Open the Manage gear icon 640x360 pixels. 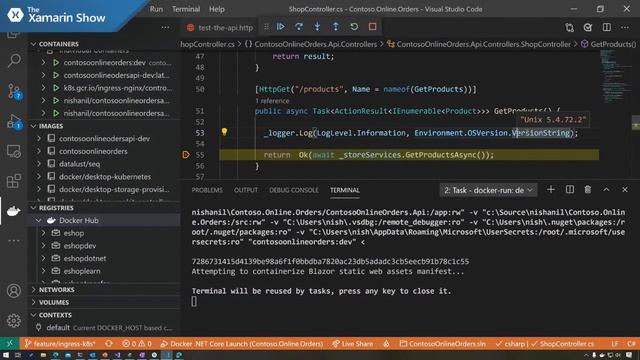tap(14, 320)
